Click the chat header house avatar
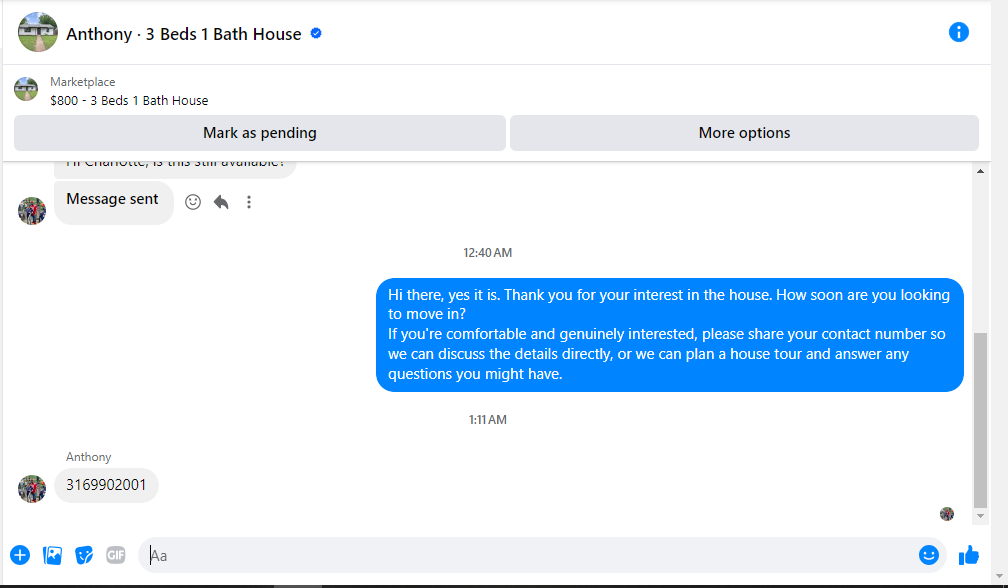Image resolution: width=1008 pixels, height=588 pixels. tap(38, 32)
